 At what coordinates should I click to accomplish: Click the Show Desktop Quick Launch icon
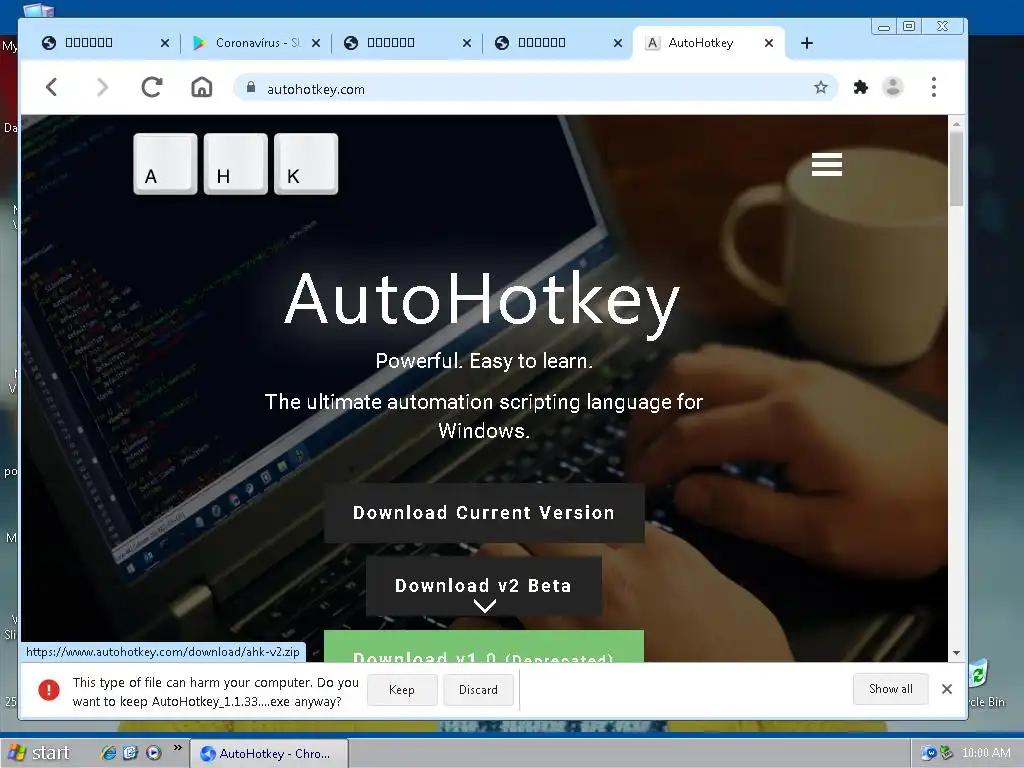coord(131,752)
